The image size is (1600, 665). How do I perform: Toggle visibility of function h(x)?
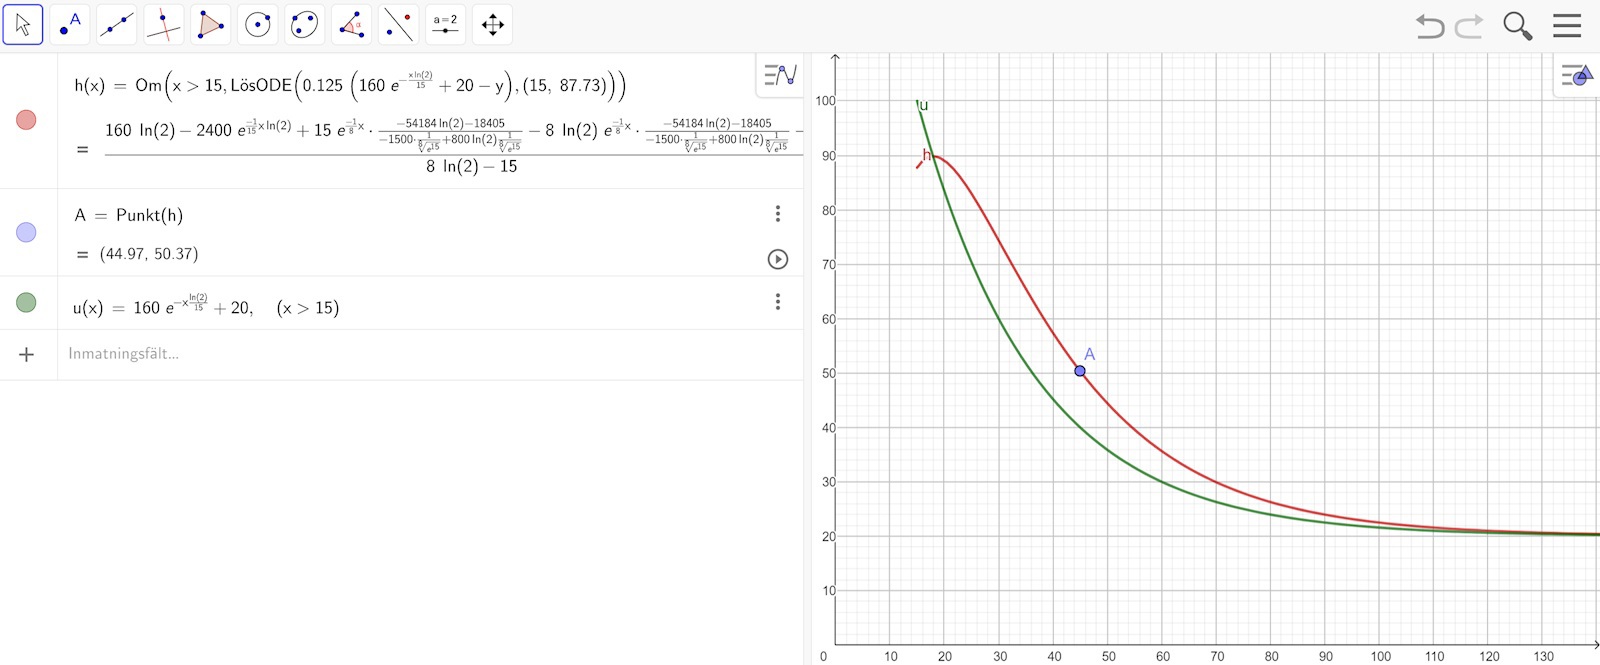pos(27,120)
